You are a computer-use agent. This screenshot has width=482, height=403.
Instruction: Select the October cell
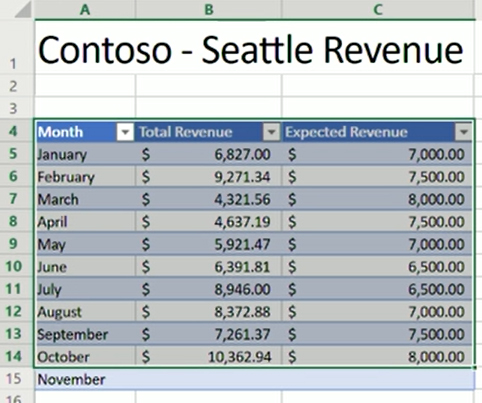coord(85,357)
